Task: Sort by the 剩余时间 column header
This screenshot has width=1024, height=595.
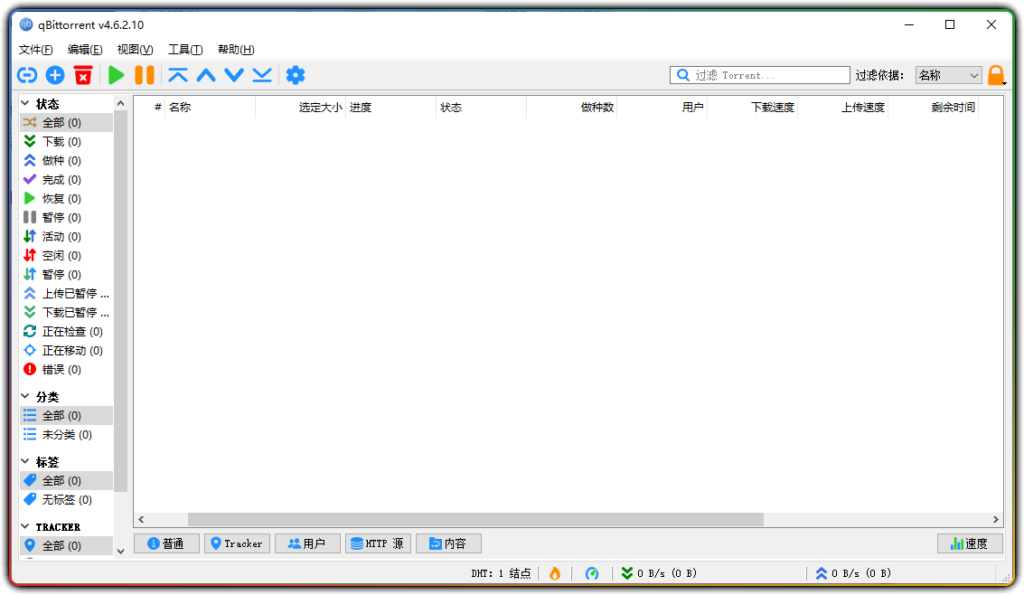Action: [933, 107]
